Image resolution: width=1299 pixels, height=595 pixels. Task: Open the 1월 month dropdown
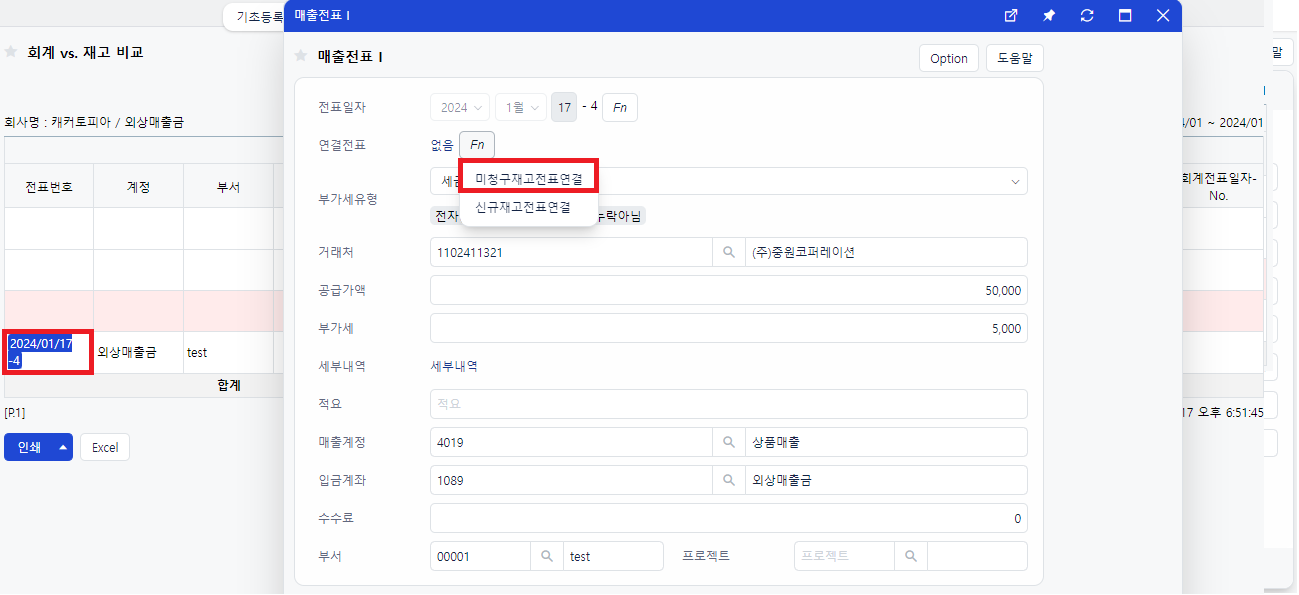click(x=521, y=107)
